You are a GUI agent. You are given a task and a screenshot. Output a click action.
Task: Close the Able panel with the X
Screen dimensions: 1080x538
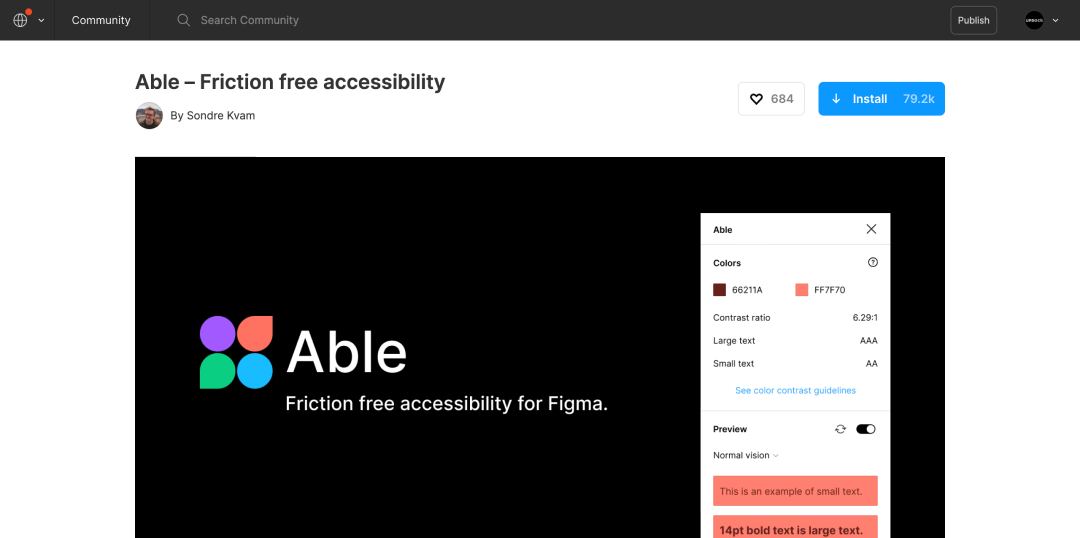[871, 229]
